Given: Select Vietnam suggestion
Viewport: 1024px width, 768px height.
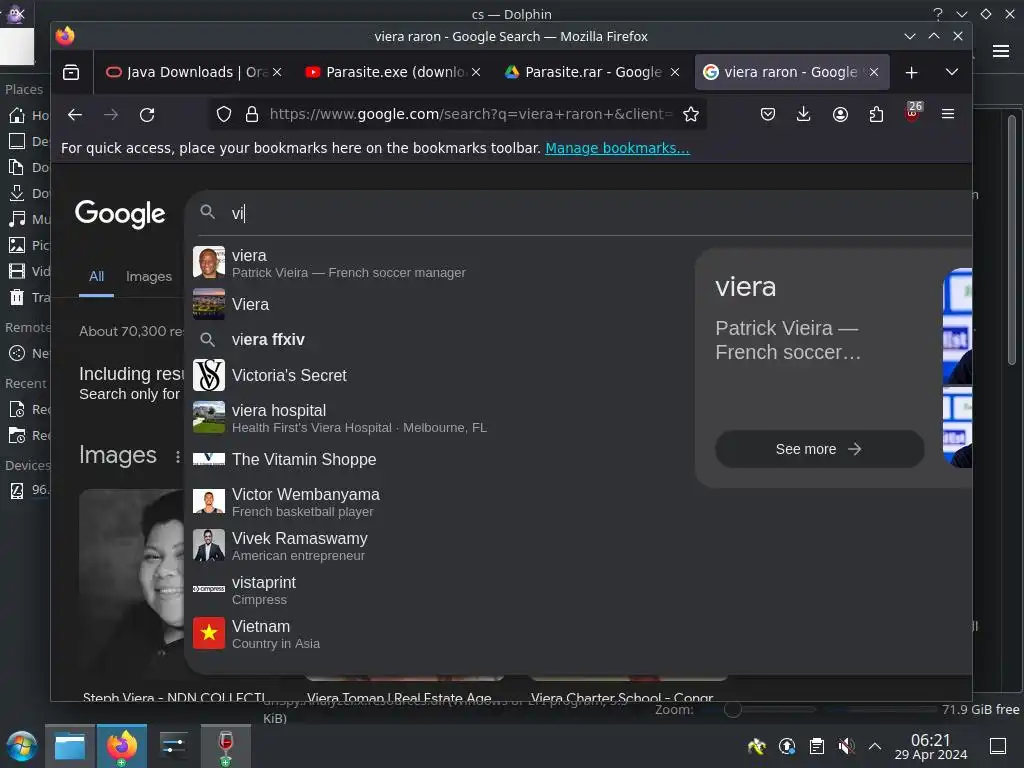Looking at the screenshot, I should pyautogui.click(x=438, y=633).
